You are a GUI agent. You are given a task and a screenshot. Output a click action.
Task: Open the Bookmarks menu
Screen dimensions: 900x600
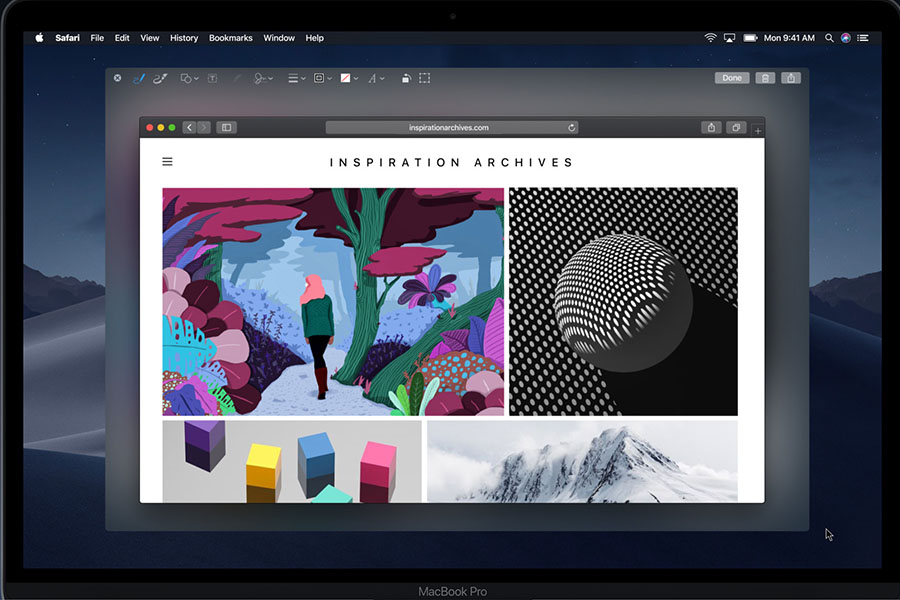click(x=231, y=38)
